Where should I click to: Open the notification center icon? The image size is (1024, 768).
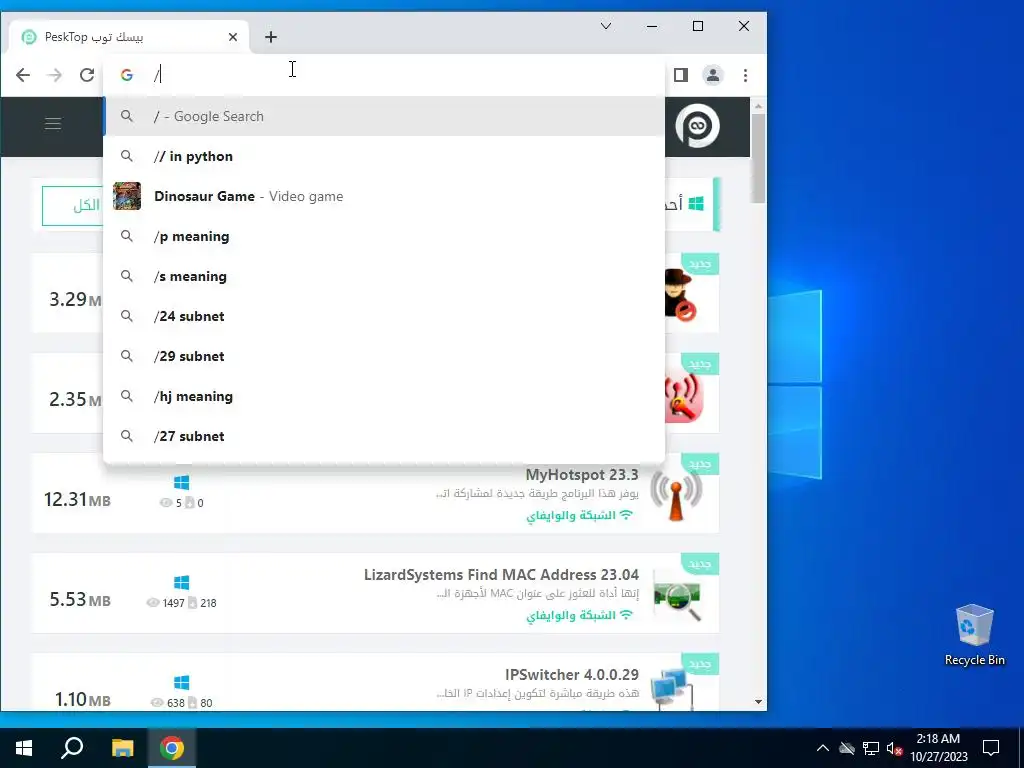coord(991,748)
